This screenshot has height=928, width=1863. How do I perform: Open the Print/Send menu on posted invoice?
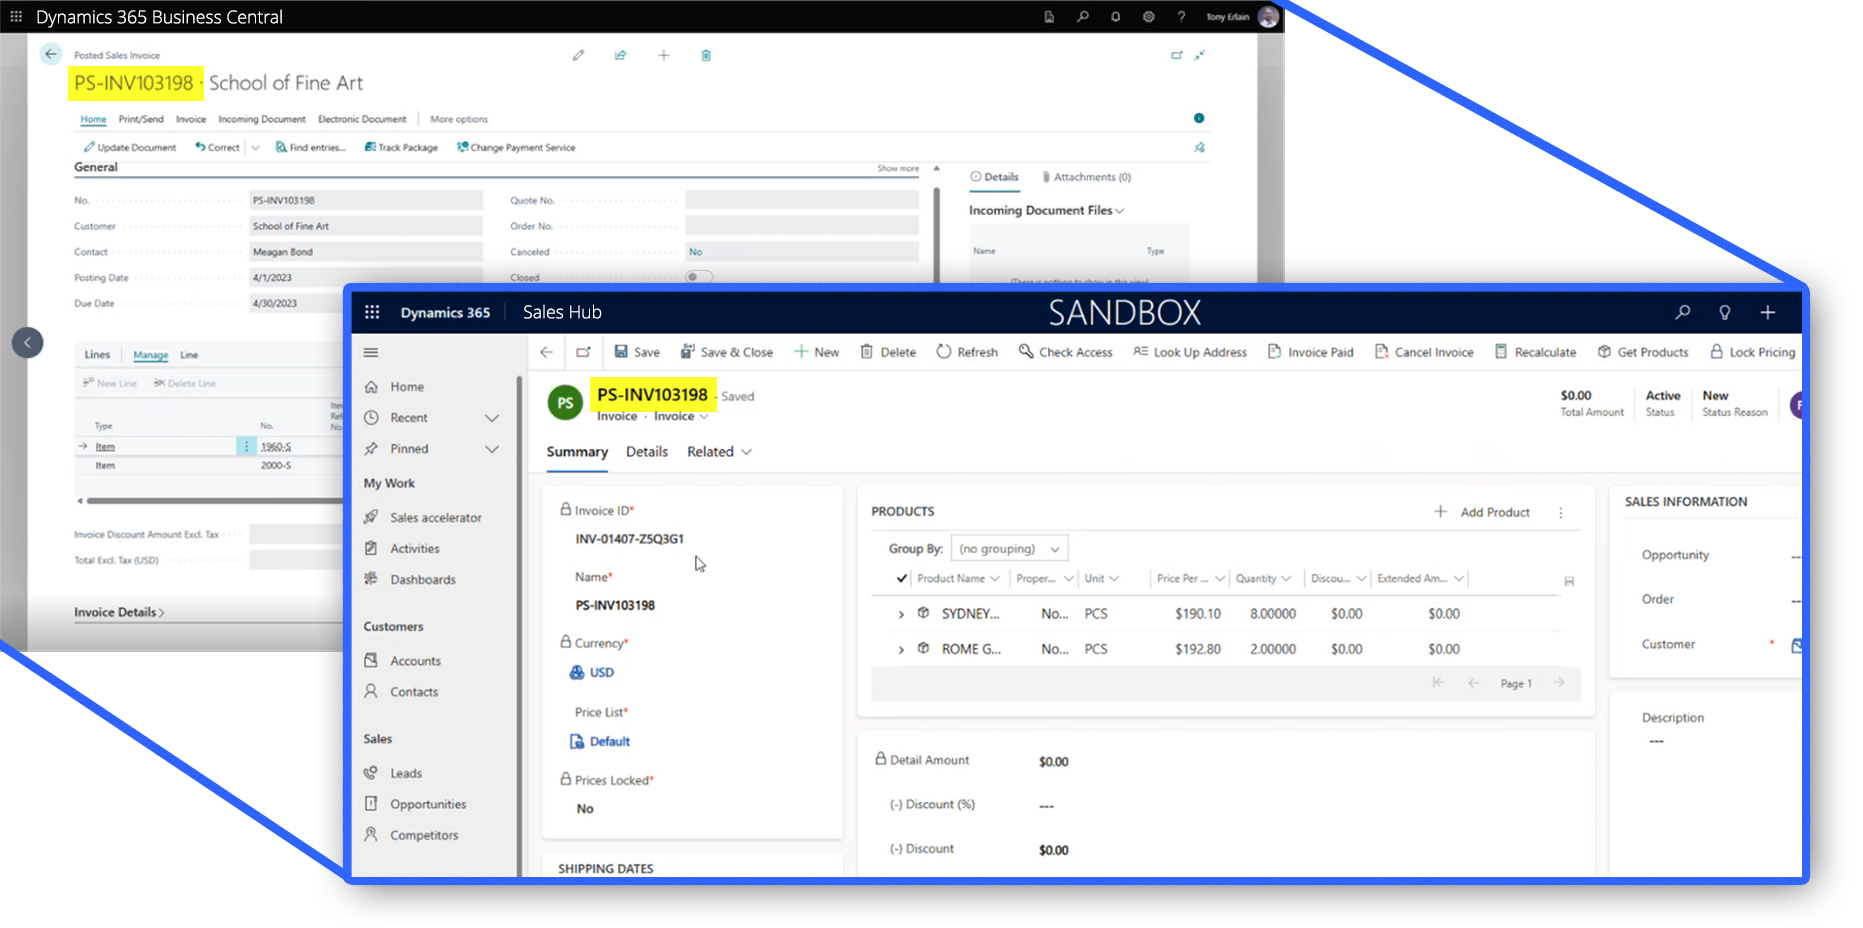[x=141, y=119]
